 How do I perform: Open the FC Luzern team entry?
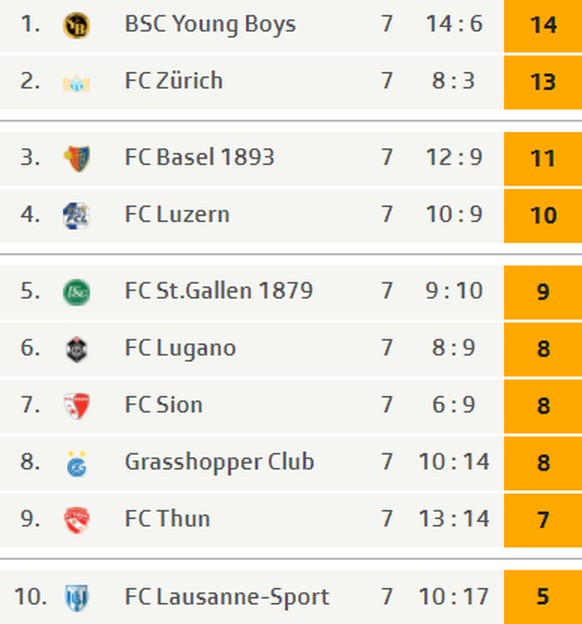point(177,214)
